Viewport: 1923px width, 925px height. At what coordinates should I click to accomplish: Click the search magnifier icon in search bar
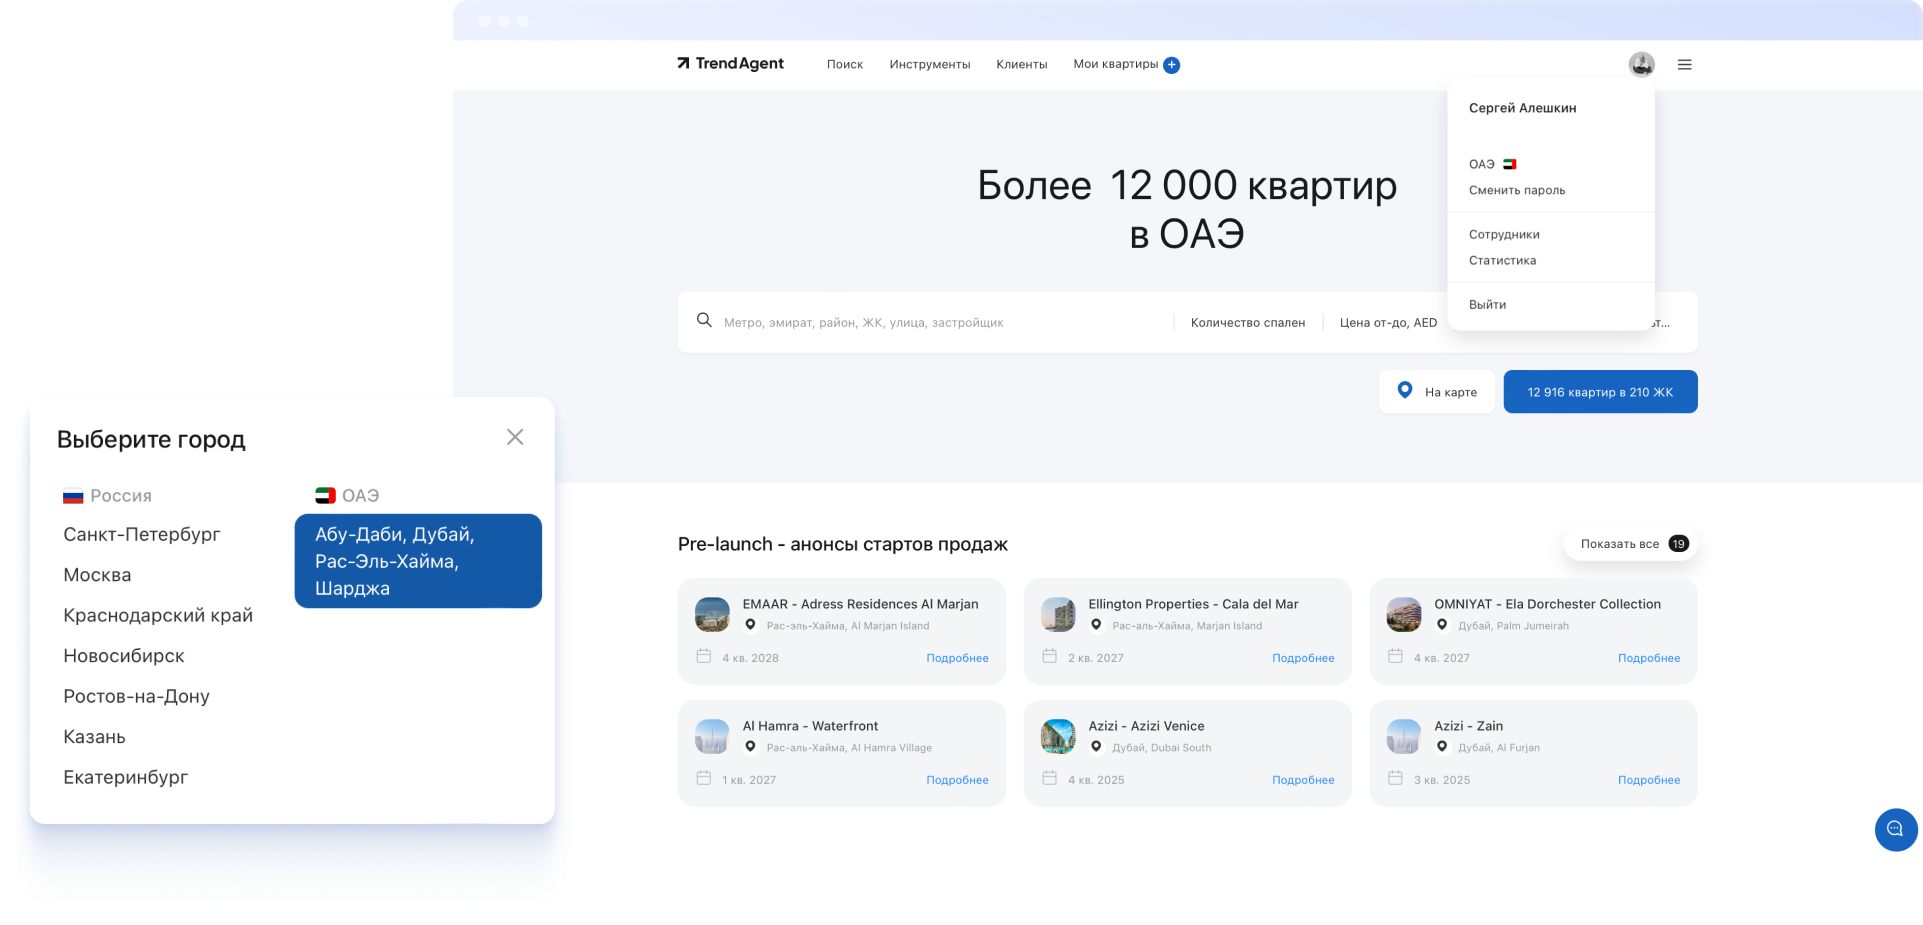click(705, 321)
